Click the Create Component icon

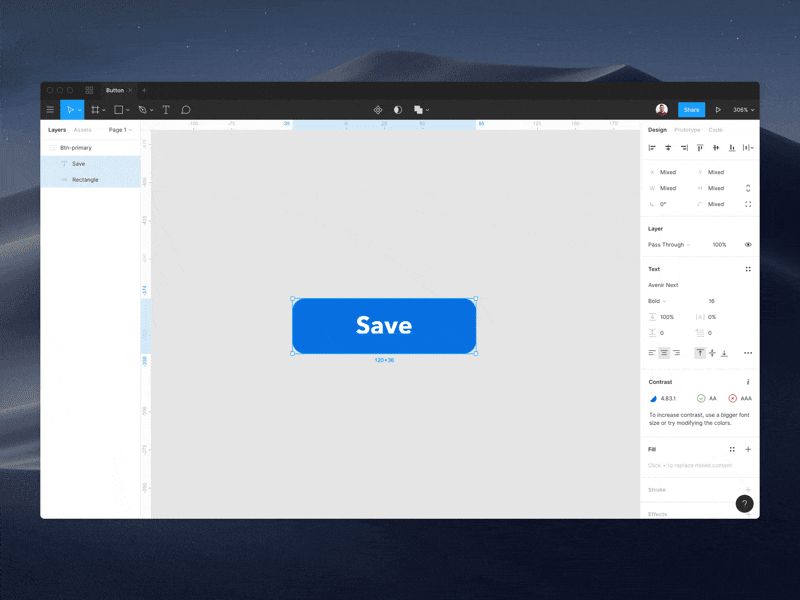tap(378, 110)
